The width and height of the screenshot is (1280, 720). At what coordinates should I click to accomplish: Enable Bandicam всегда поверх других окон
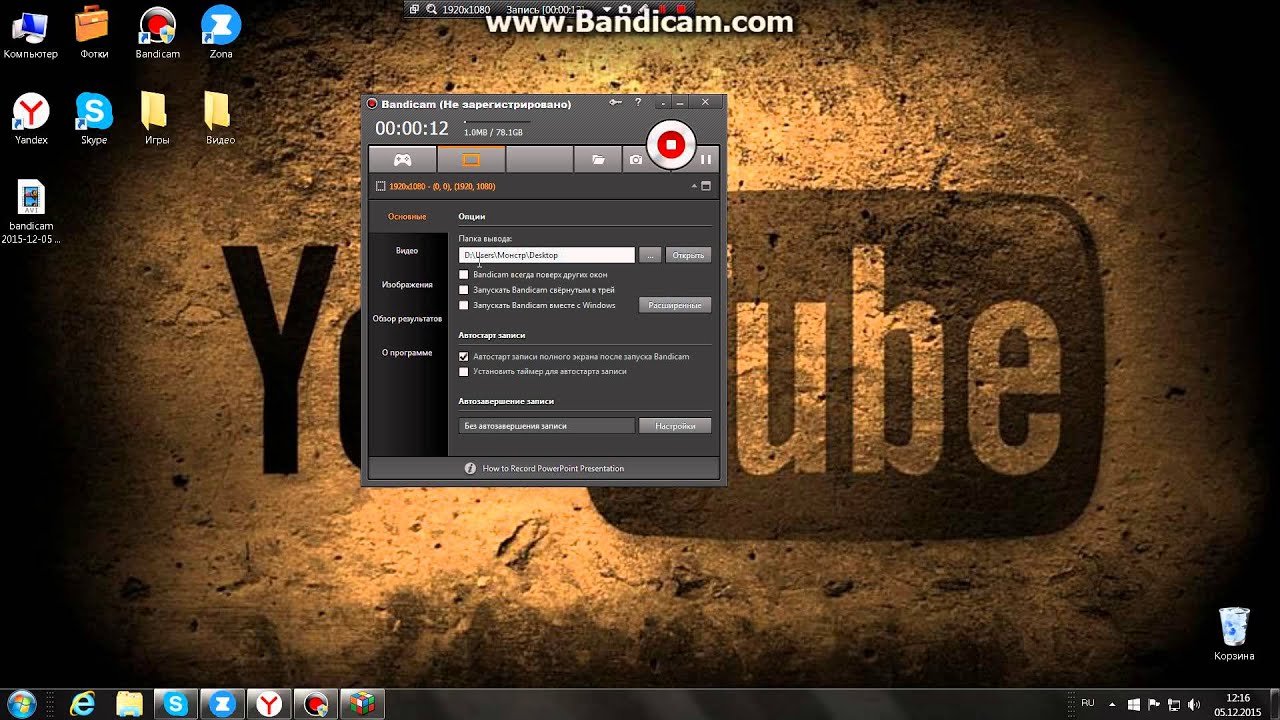pos(463,274)
